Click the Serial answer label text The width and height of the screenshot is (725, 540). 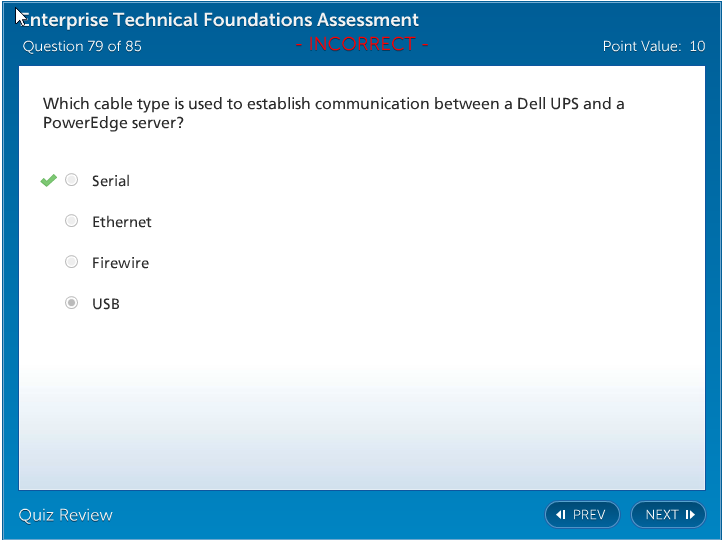[x=111, y=181]
